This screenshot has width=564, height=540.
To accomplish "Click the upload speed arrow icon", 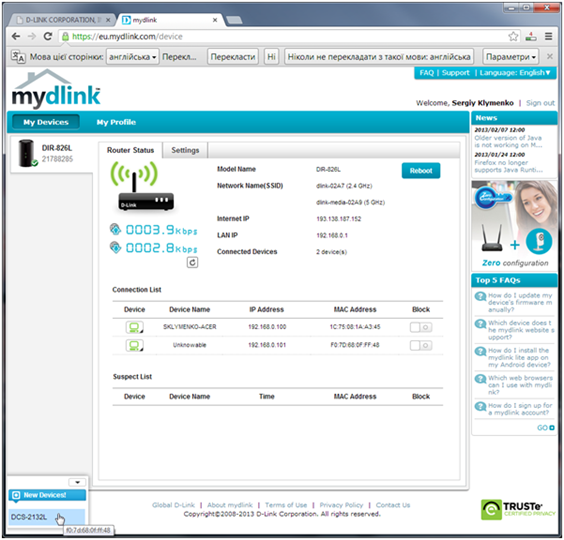I will 115,229.
